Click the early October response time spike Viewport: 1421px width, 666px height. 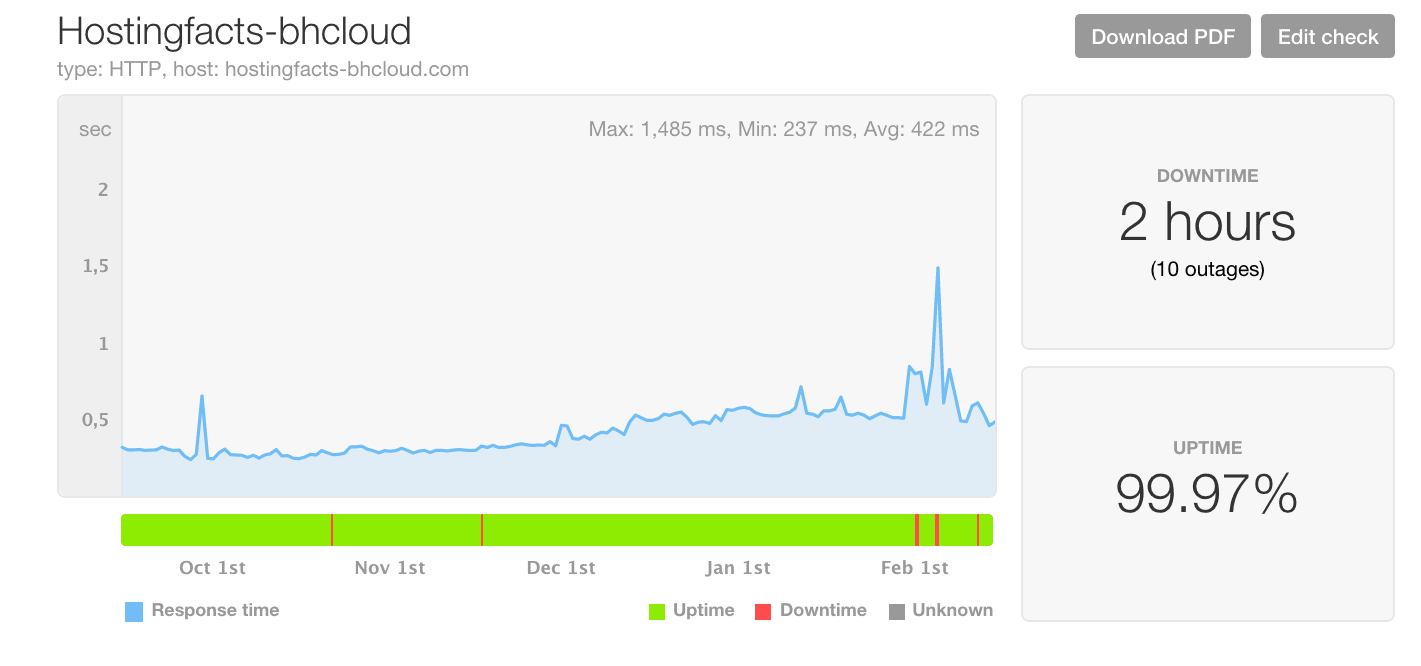(x=202, y=396)
